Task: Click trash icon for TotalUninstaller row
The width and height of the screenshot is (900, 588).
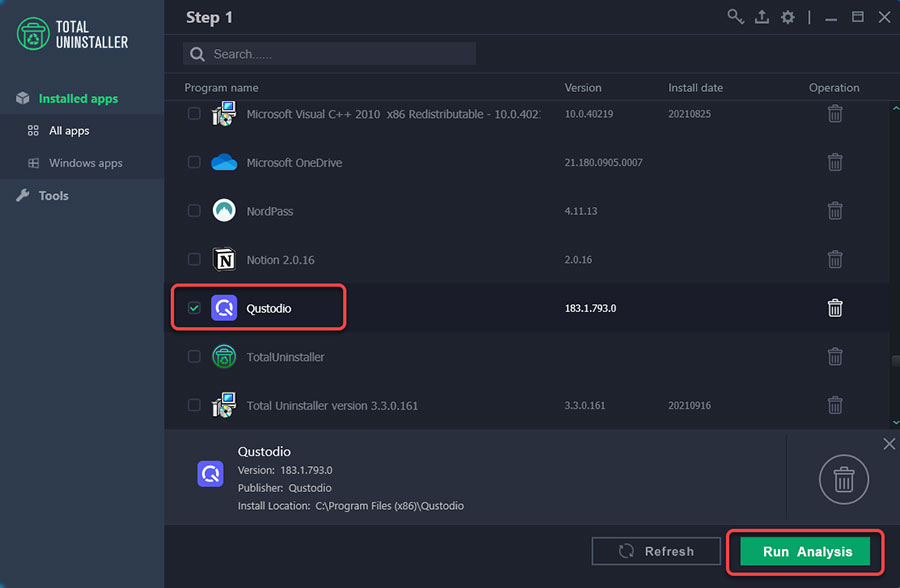Action: (x=835, y=357)
